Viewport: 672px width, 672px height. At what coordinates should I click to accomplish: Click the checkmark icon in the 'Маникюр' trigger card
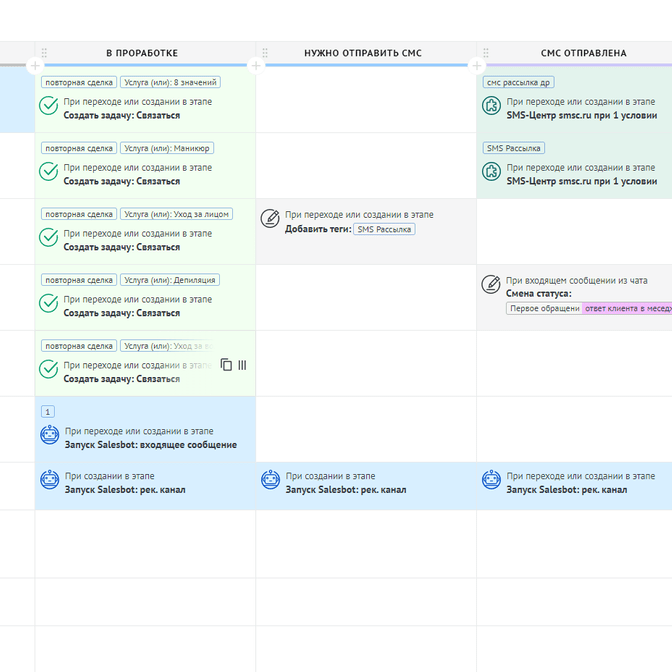[x=48, y=171]
